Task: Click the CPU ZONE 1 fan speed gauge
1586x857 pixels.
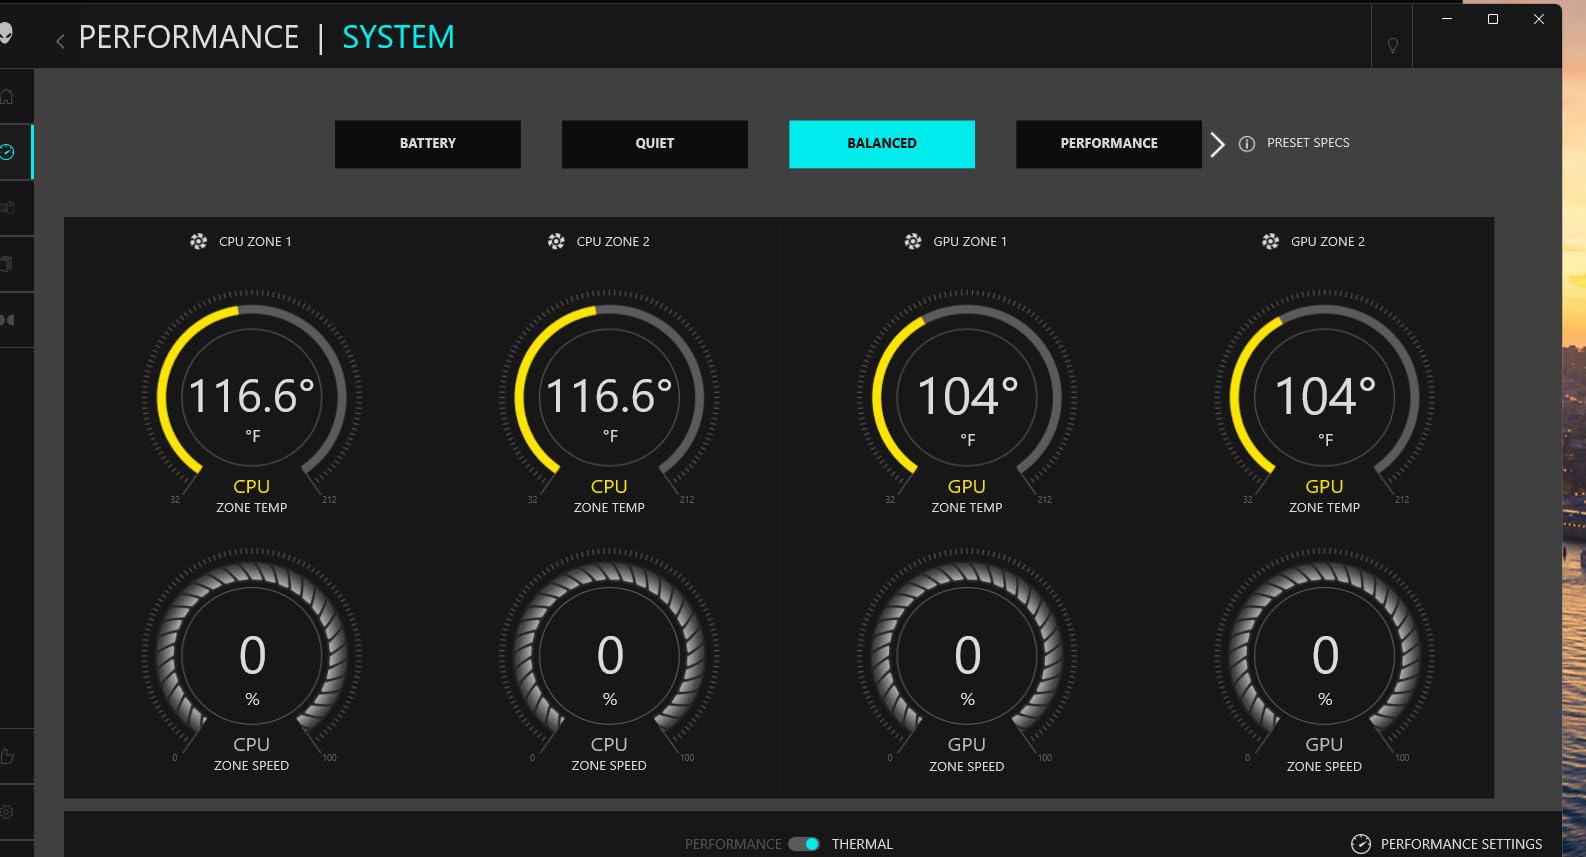Action: [252, 656]
